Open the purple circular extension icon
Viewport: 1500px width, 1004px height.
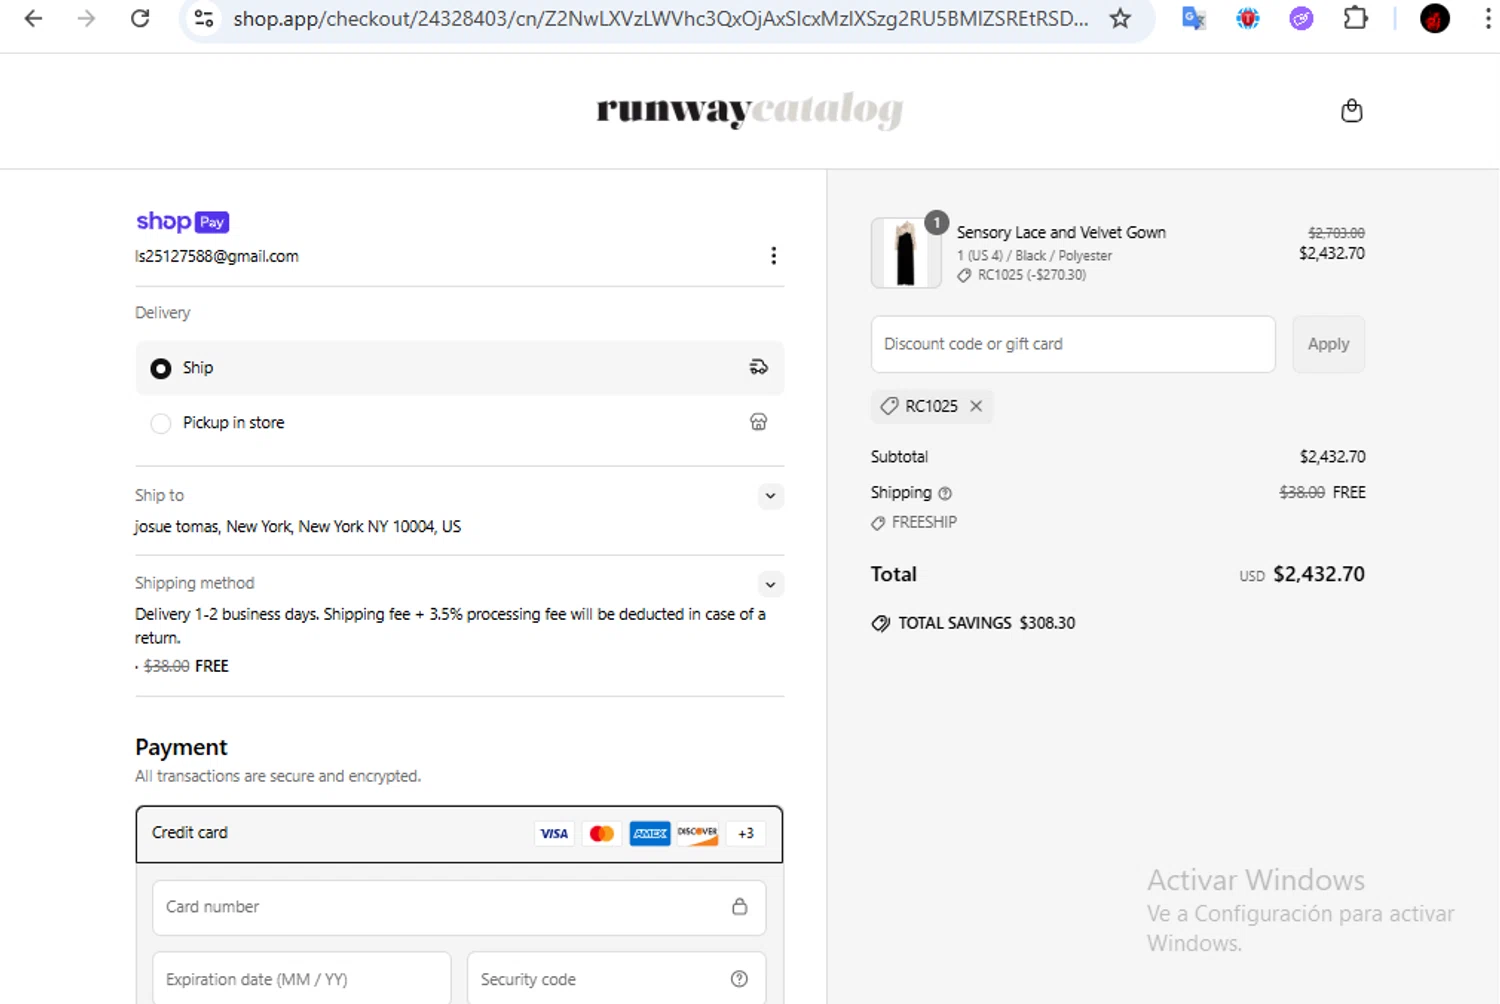(x=1301, y=18)
